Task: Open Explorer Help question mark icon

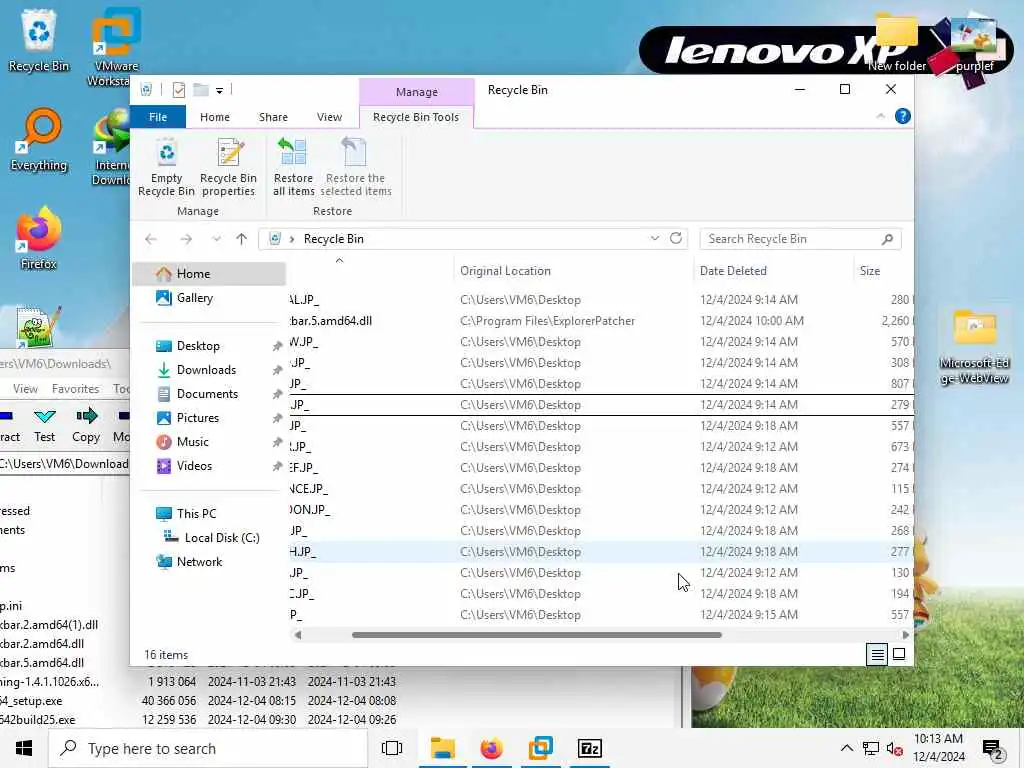Action: click(903, 116)
